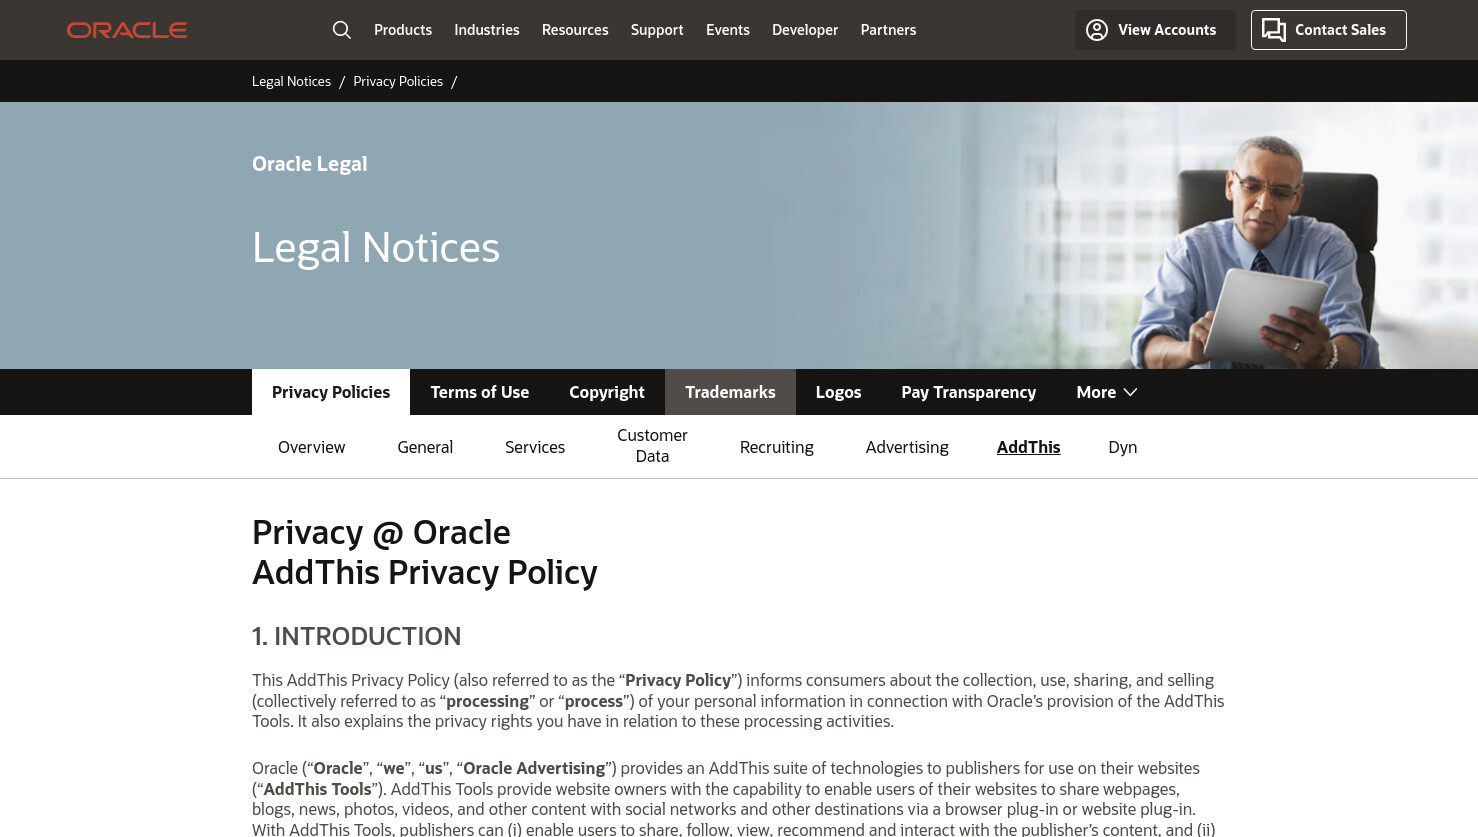
Task: Select the Trademarks tab
Action: click(x=730, y=392)
